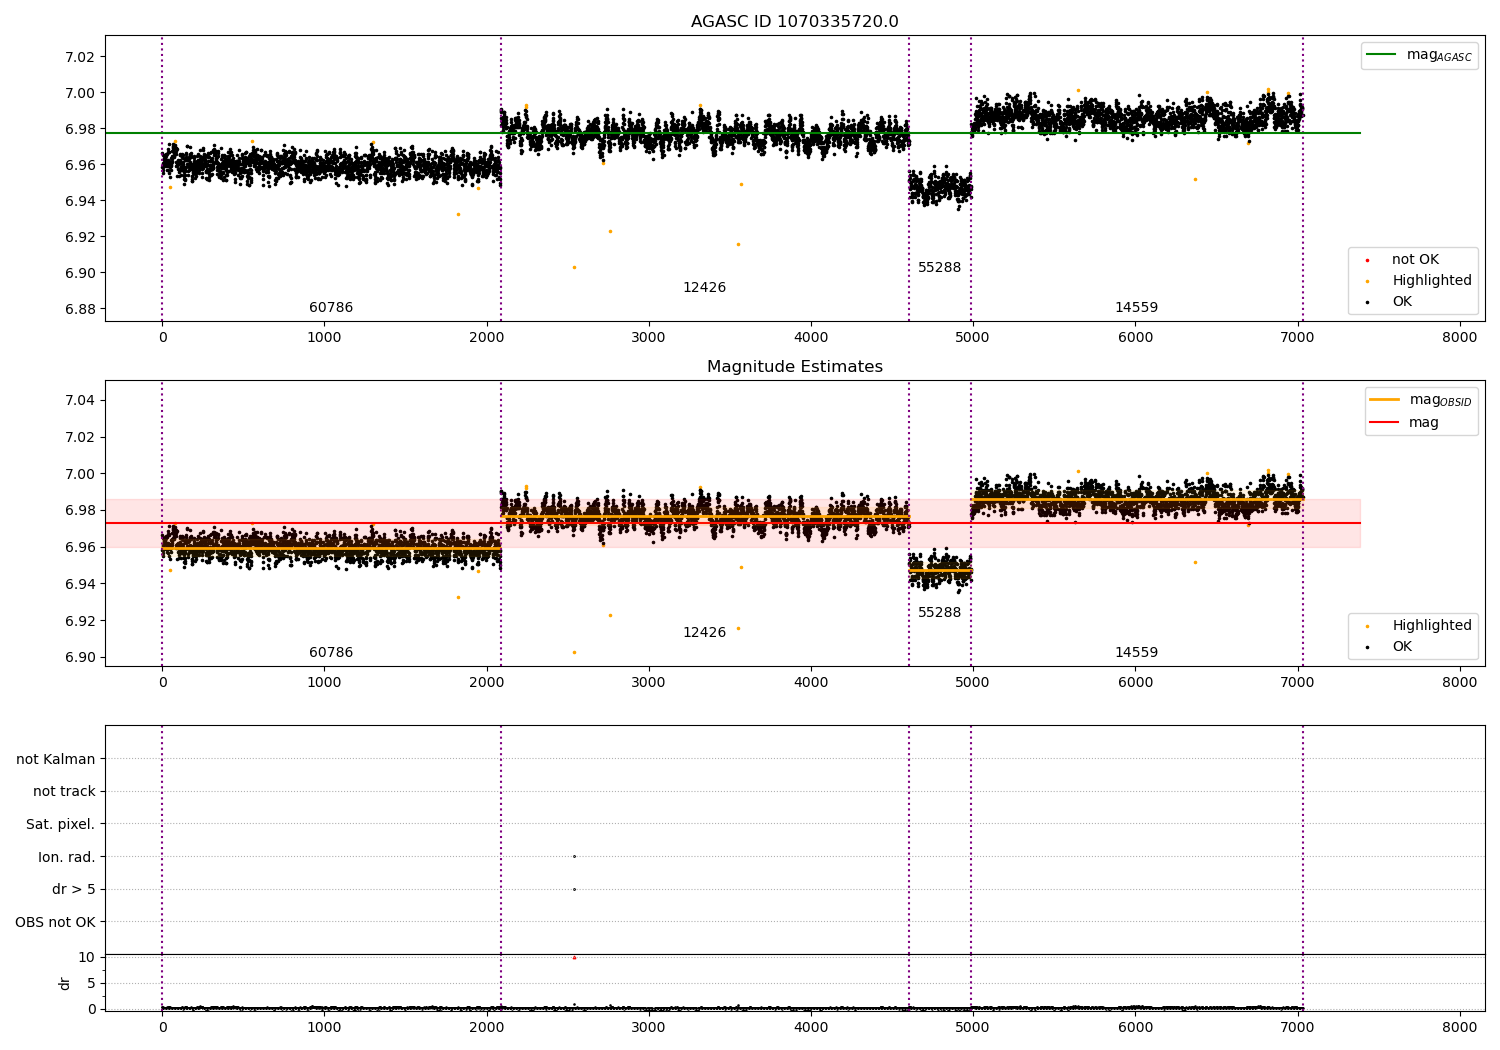Click the "OBS not OK" axis label
1500x1050 pixels.
tap(56, 922)
